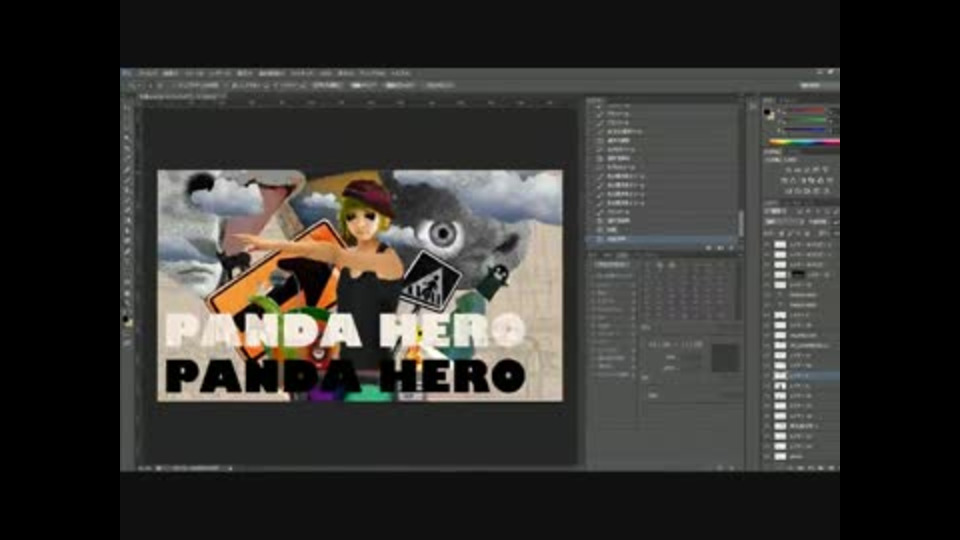Select the open document tab

[181, 96]
